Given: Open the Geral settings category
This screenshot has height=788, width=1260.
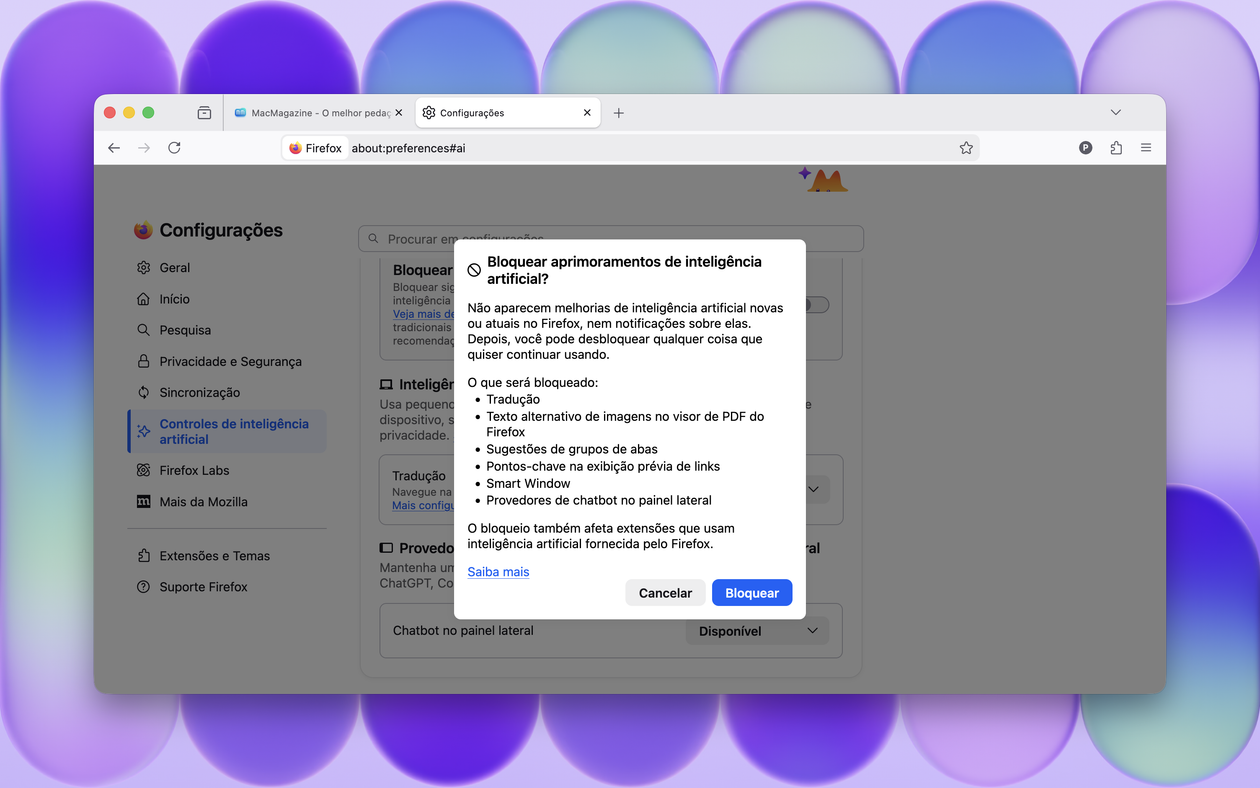Looking at the screenshot, I should tap(227, 268).
